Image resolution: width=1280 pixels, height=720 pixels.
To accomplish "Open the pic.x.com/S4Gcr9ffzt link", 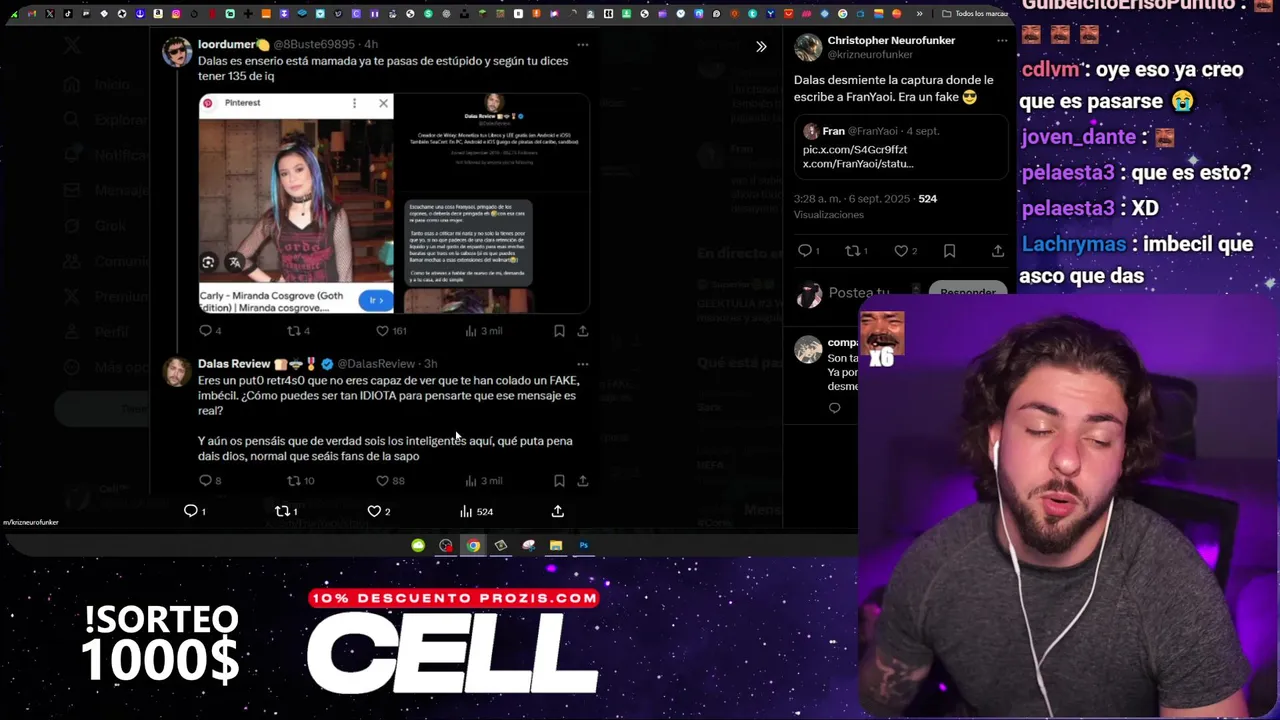I will click(855, 150).
